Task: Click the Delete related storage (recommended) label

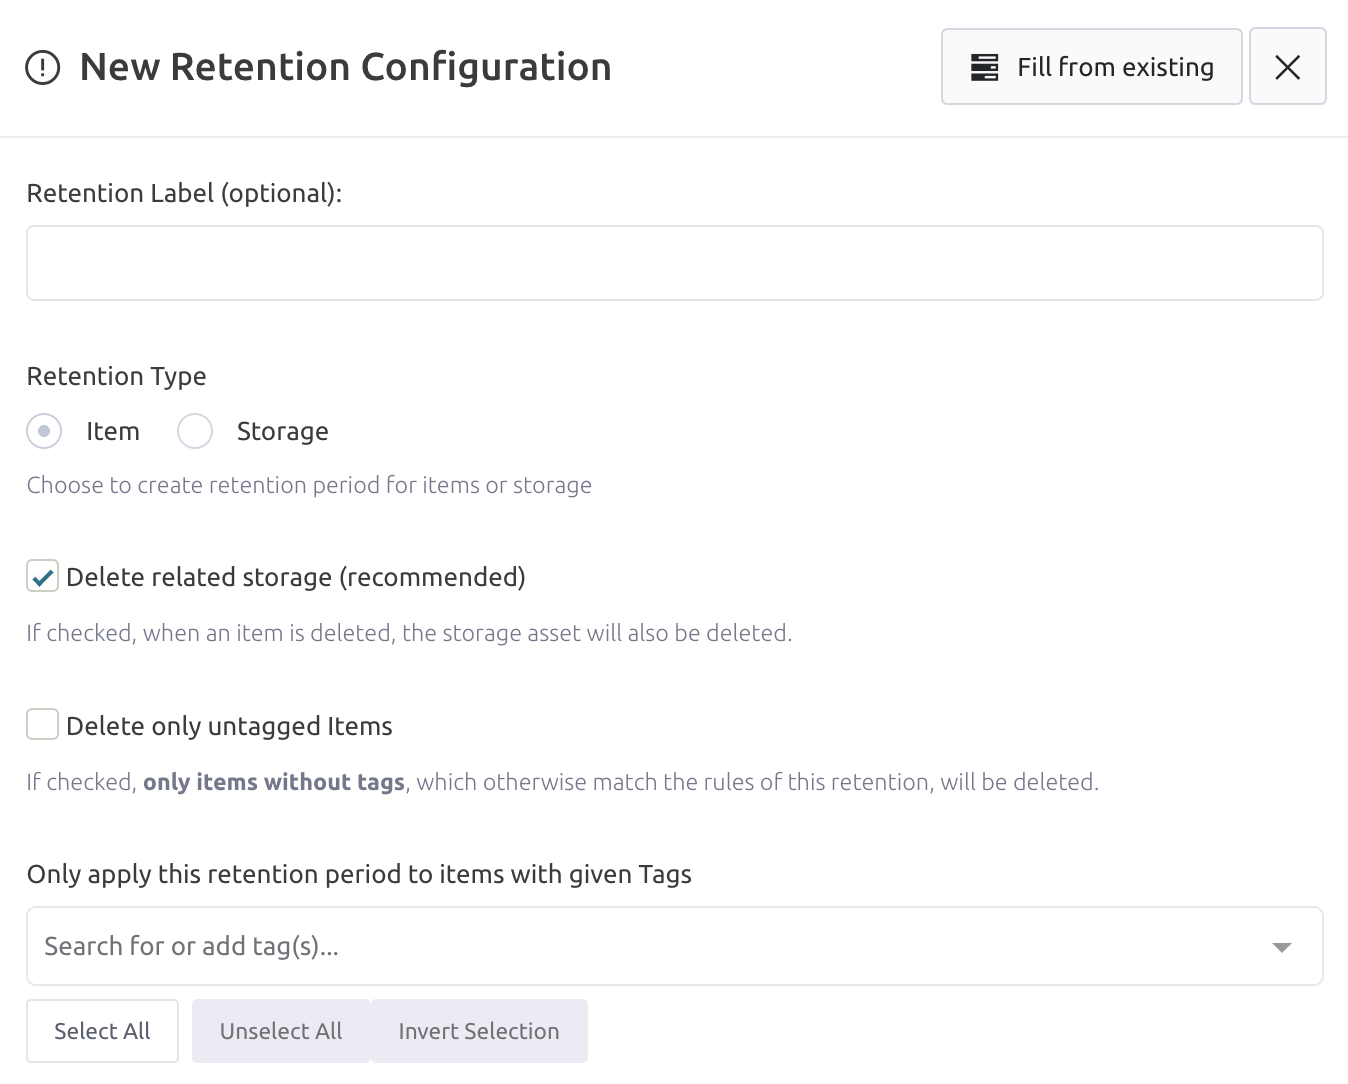Action: [x=295, y=577]
